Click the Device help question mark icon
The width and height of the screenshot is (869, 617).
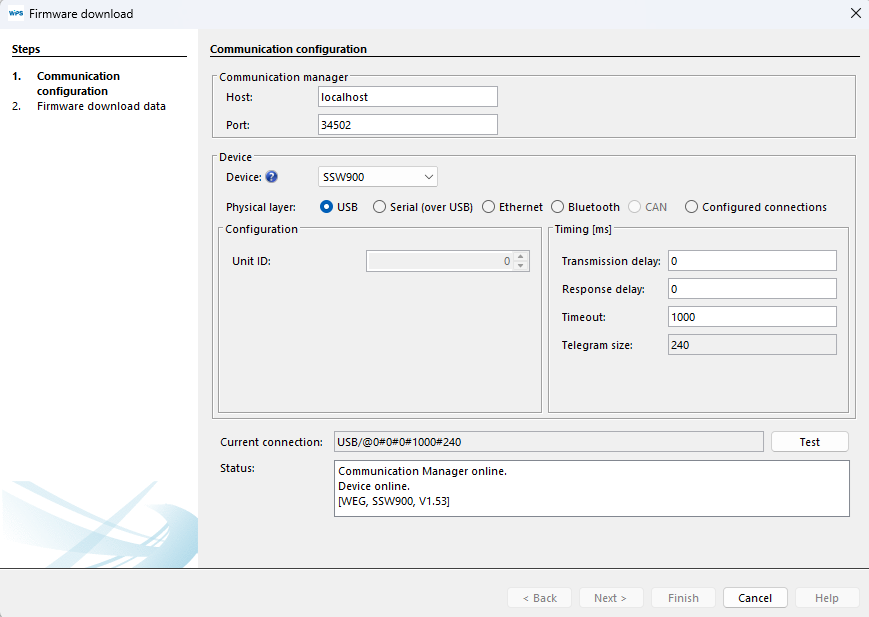tap(271, 177)
